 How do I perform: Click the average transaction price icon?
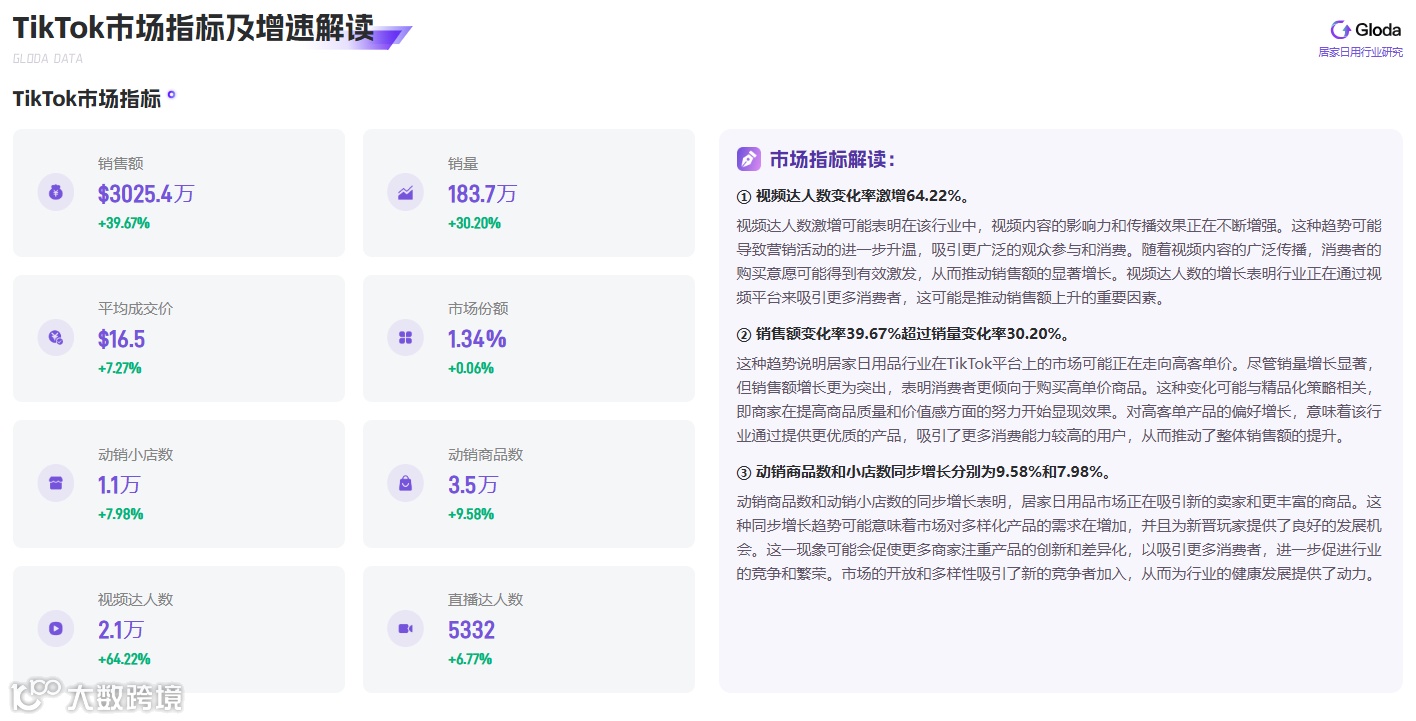[56, 338]
